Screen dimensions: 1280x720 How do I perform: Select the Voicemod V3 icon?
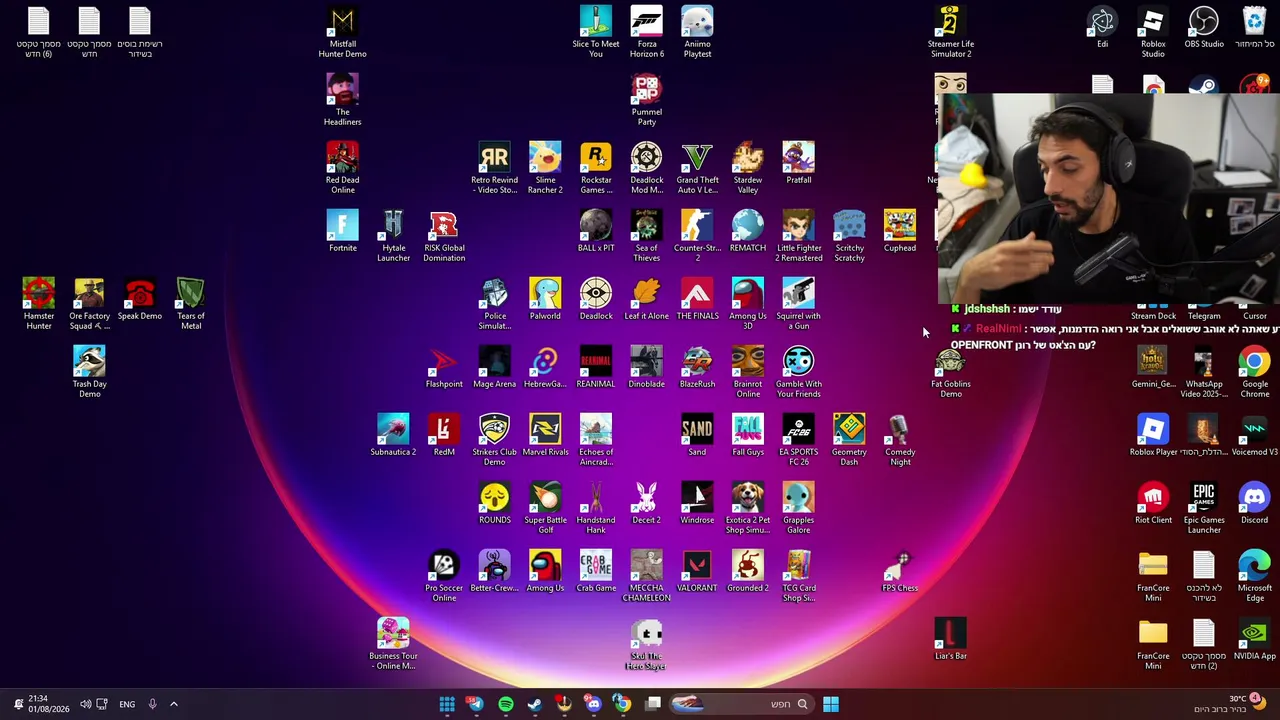1254,435
